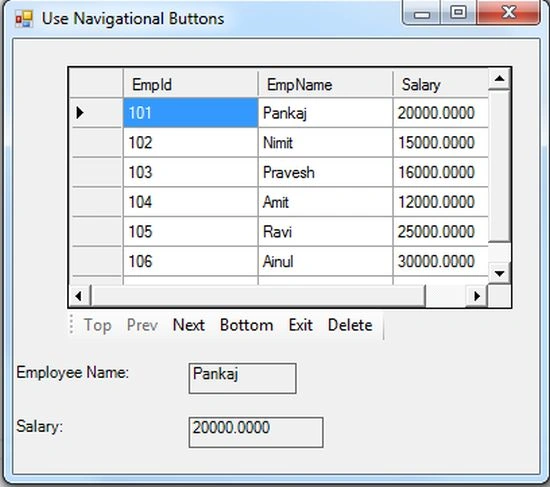The height and width of the screenshot is (487, 550).
Task: Click the Ainul name cell
Action: [326, 261]
